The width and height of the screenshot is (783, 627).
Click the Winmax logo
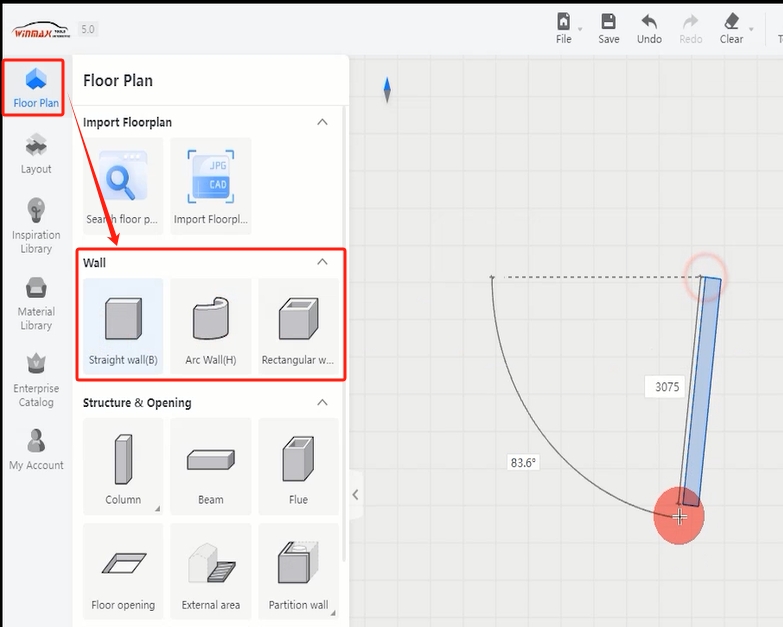point(40,30)
